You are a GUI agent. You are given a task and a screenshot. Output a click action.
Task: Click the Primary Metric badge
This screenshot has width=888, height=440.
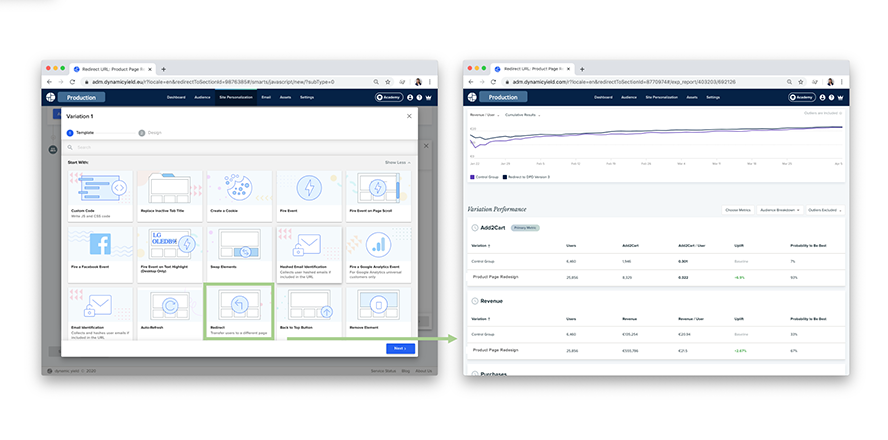point(525,228)
